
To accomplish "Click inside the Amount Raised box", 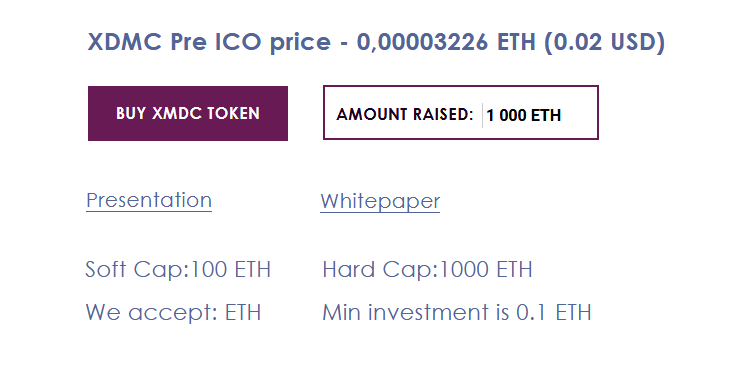I will pyautogui.click(x=461, y=112).
